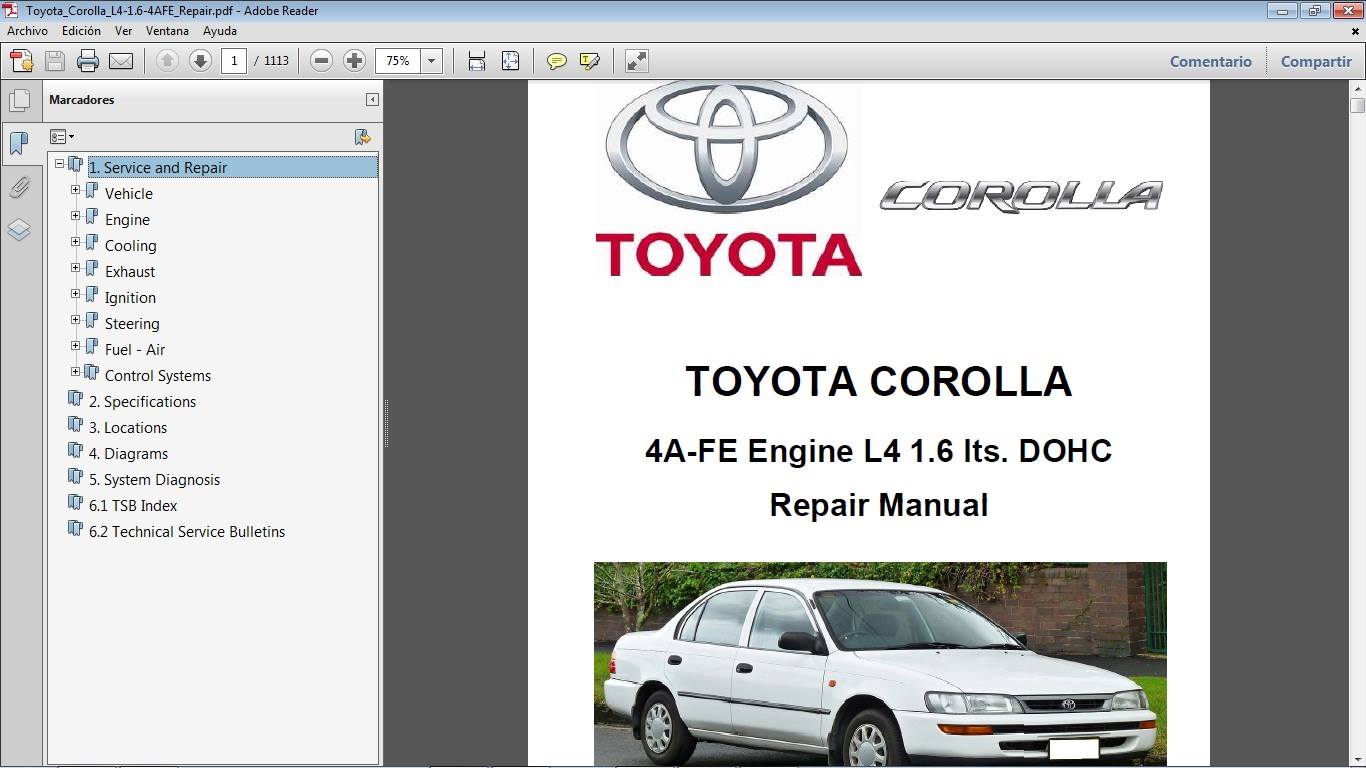This screenshot has width=1366, height=768.
Task: Open the Edición menu
Action: 81,31
